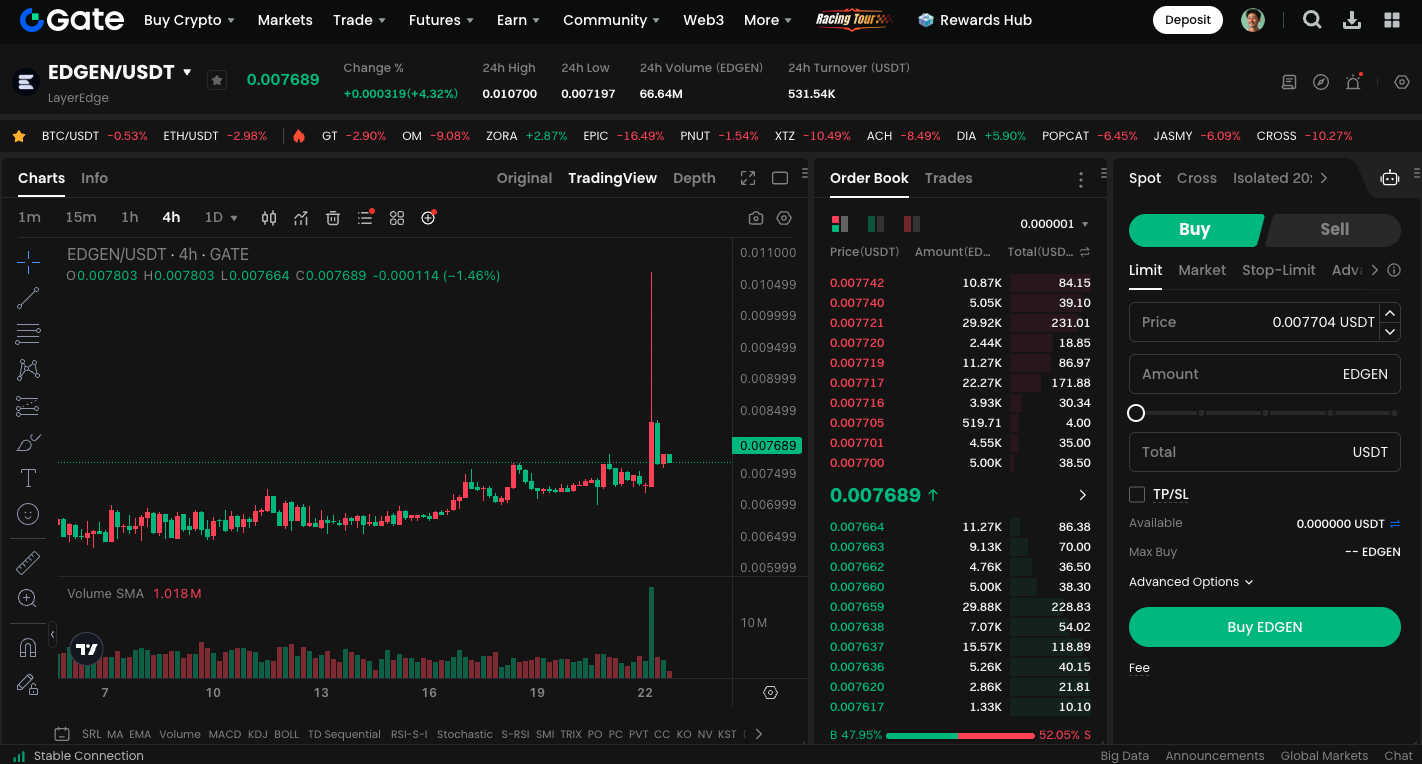Open chart indicators button
The height and width of the screenshot is (764, 1422).
[301, 218]
